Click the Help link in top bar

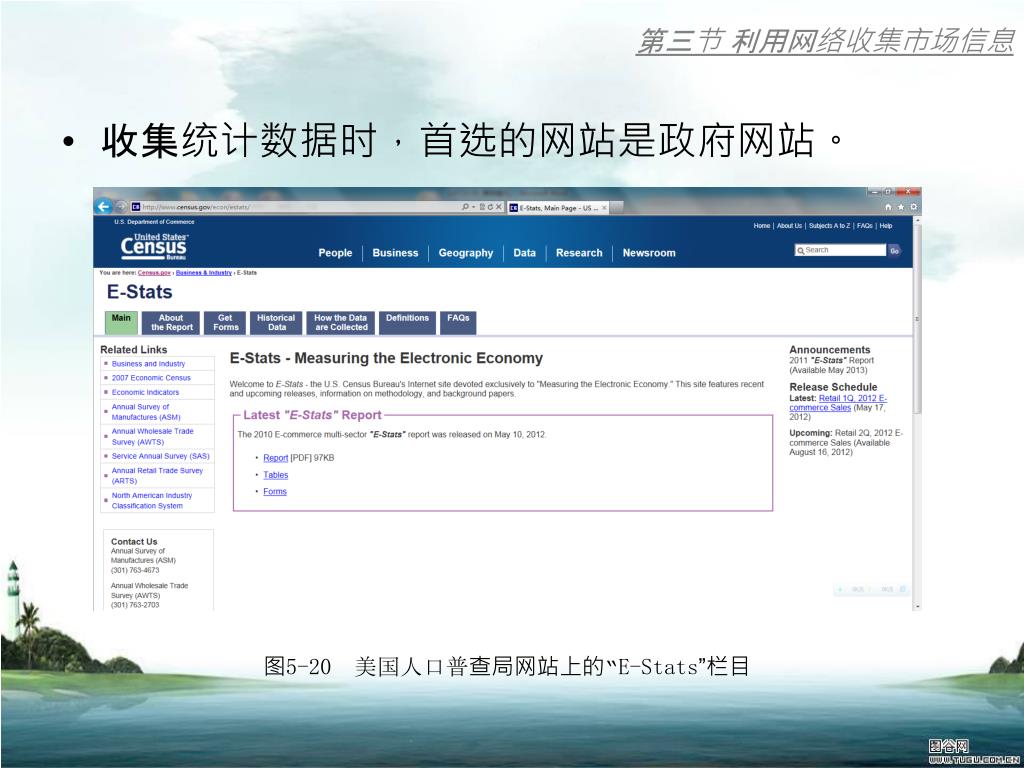pyautogui.click(x=886, y=226)
